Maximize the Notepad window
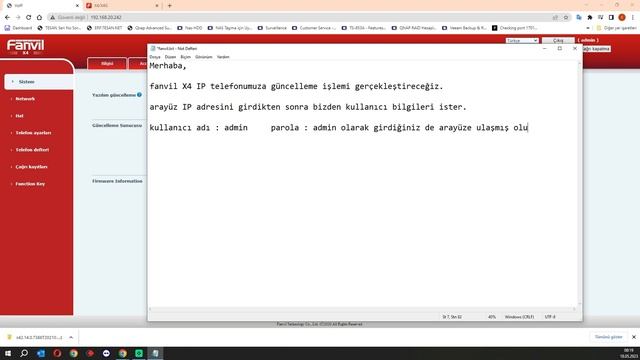Viewport: 640px width, 360px height. tap(560, 49)
